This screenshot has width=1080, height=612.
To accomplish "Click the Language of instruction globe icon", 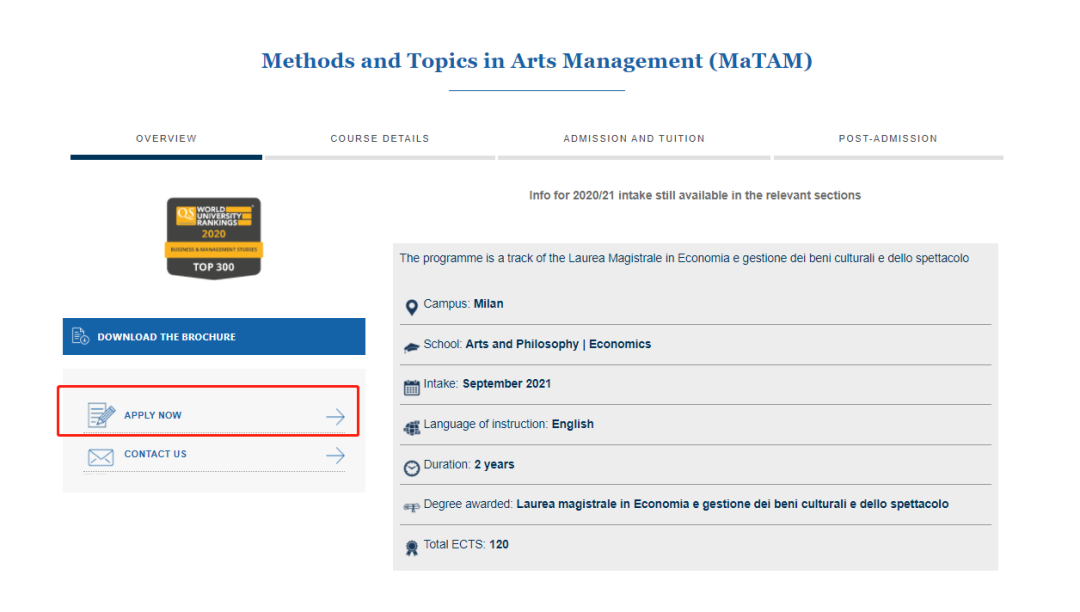I will 411,428.
